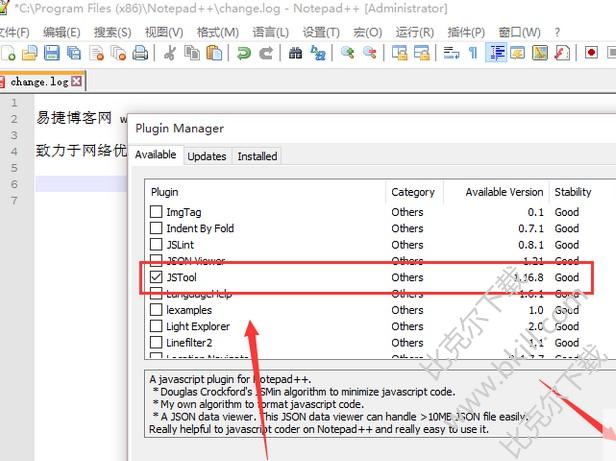Create a new file with the New icon
The width and height of the screenshot is (616, 461).
pyautogui.click(x=7, y=53)
